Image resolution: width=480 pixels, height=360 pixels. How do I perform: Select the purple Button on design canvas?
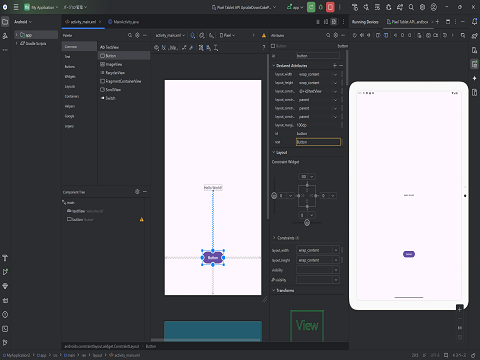[213, 258]
